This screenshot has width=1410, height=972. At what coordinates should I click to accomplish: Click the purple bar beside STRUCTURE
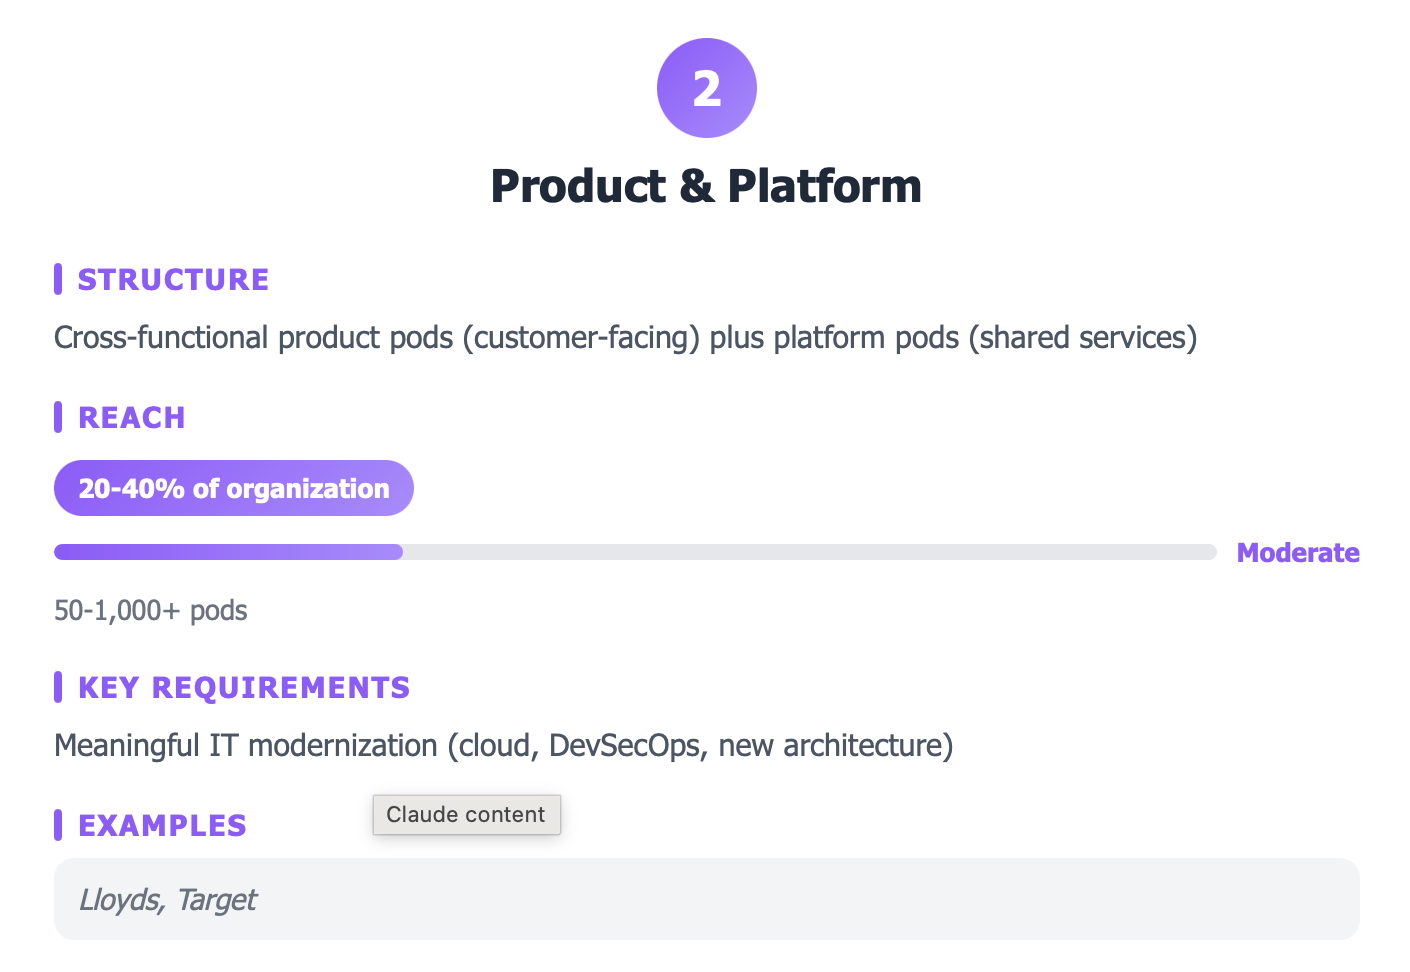click(x=58, y=279)
